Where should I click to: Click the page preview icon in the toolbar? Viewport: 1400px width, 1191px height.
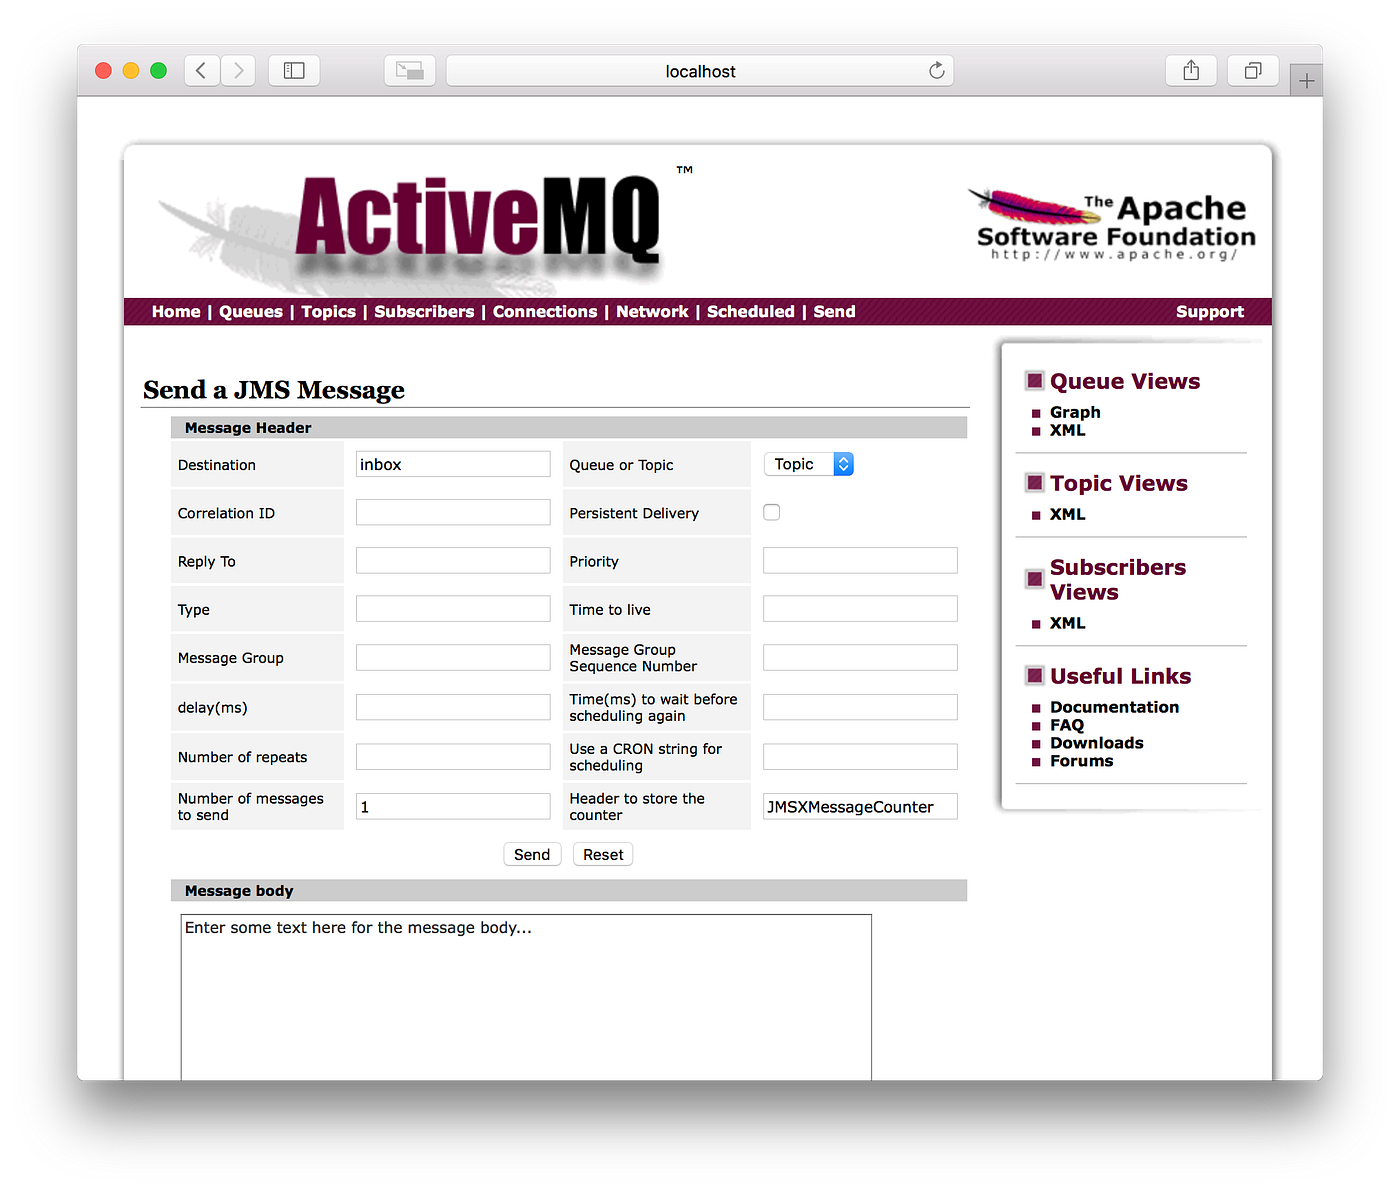(x=409, y=70)
